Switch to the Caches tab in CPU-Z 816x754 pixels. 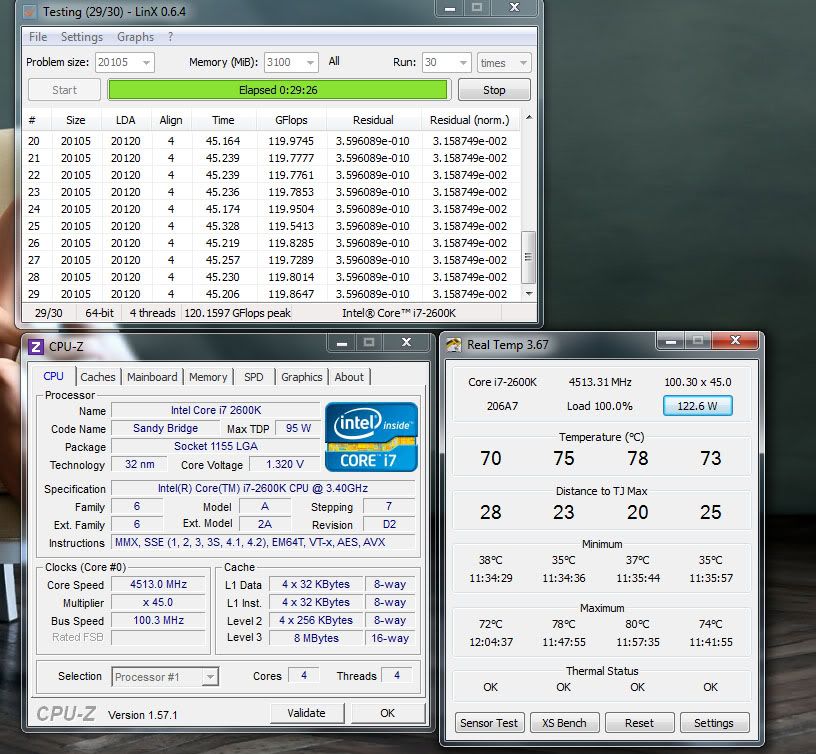[x=98, y=377]
